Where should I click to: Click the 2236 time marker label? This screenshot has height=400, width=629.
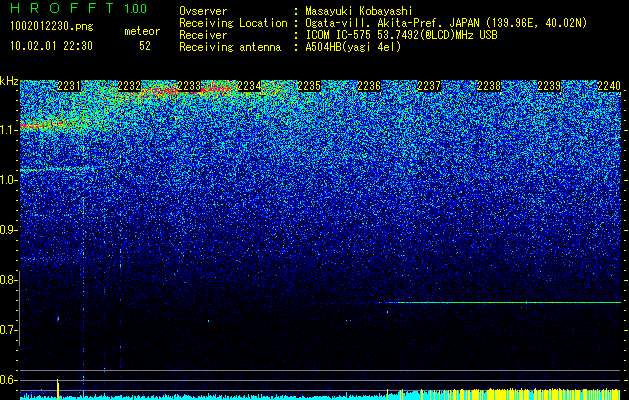point(369,86)
